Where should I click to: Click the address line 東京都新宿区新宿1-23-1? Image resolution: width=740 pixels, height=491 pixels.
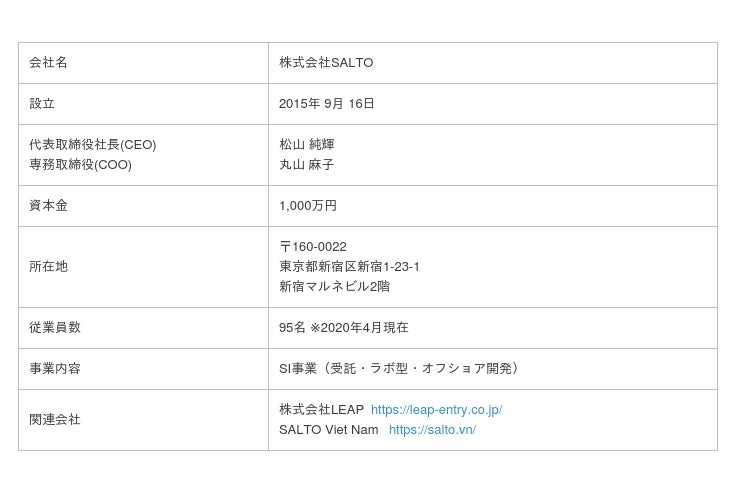(349, 267)
